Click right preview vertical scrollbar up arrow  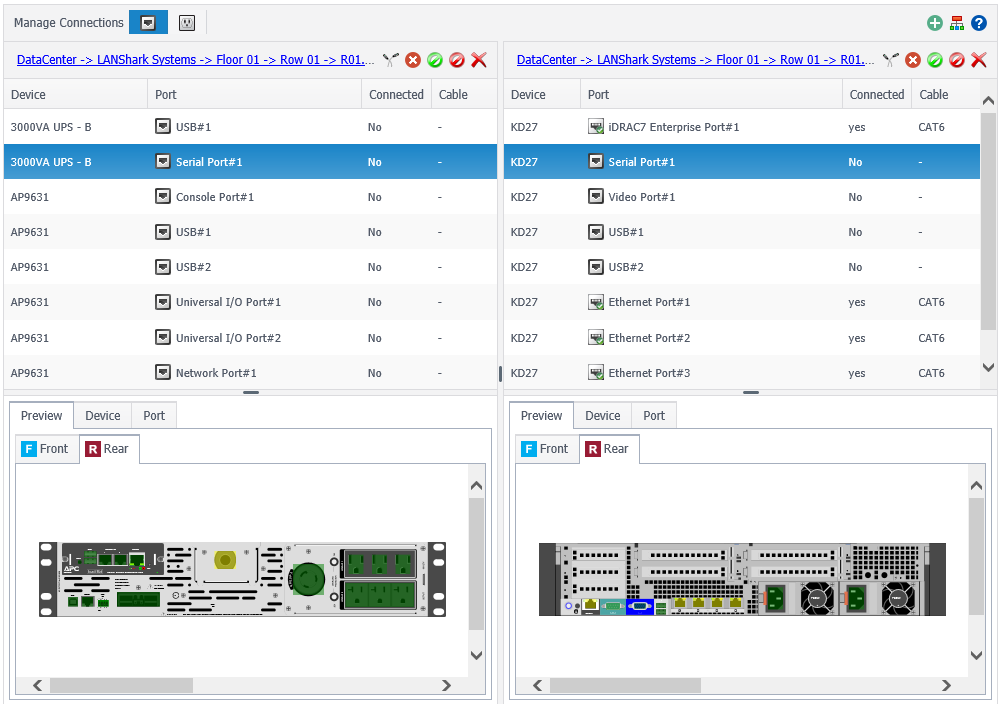pyautogui.click(x=976, y=486)
